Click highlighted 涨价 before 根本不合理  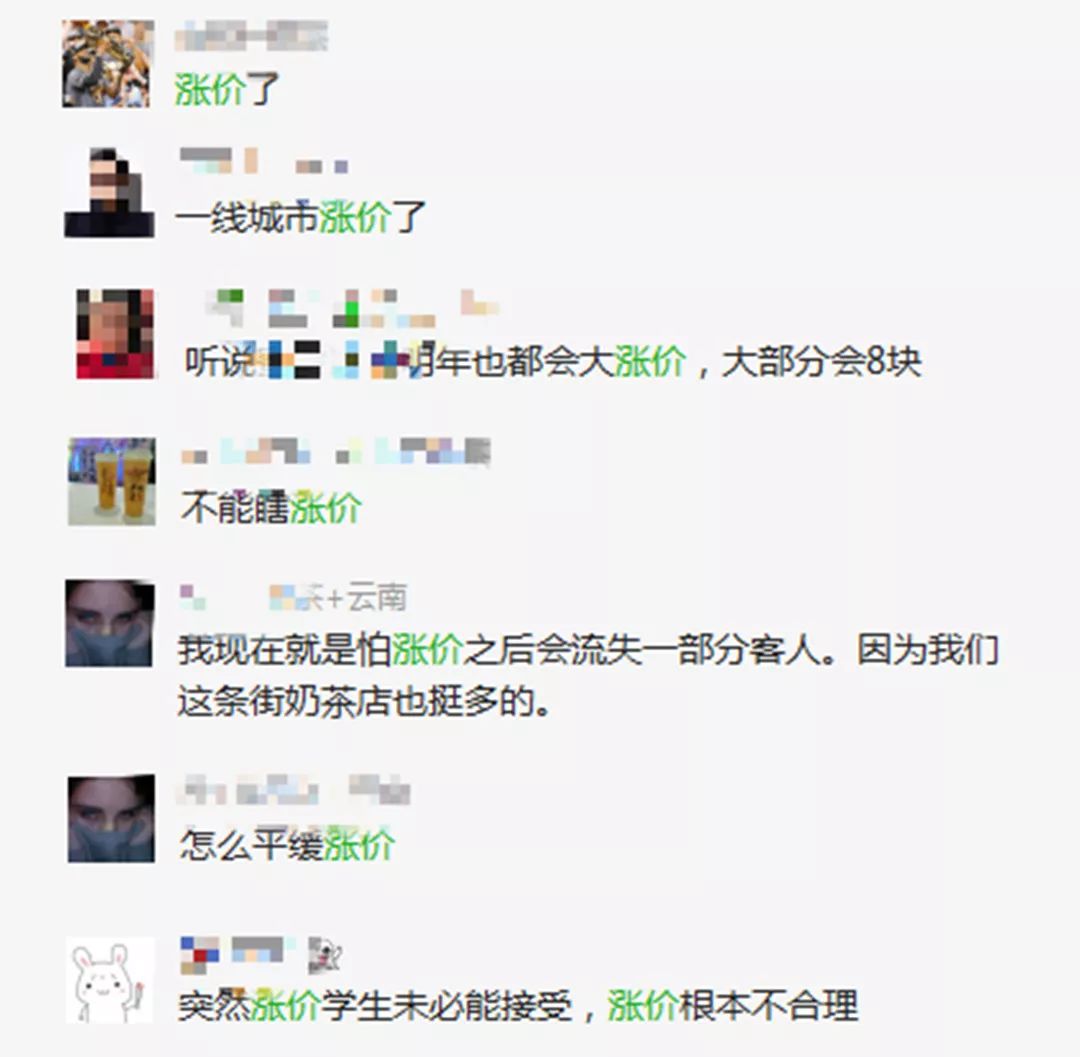click(x=643, y=1006)
